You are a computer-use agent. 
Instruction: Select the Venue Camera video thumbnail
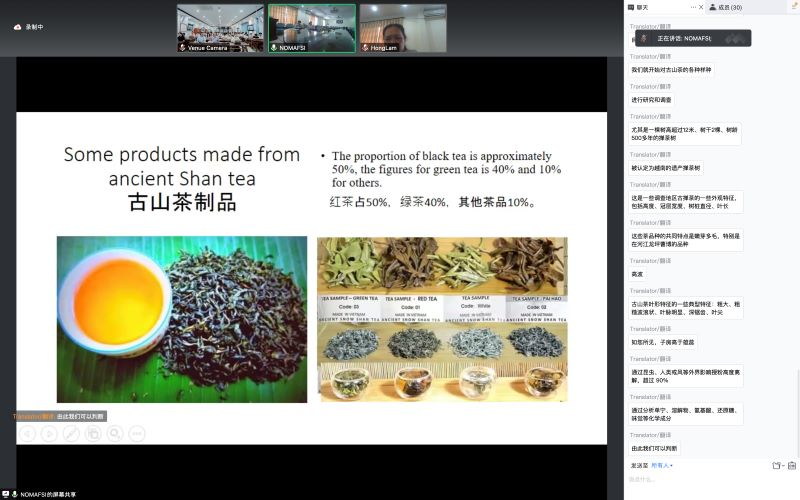[x=220, y=28]
